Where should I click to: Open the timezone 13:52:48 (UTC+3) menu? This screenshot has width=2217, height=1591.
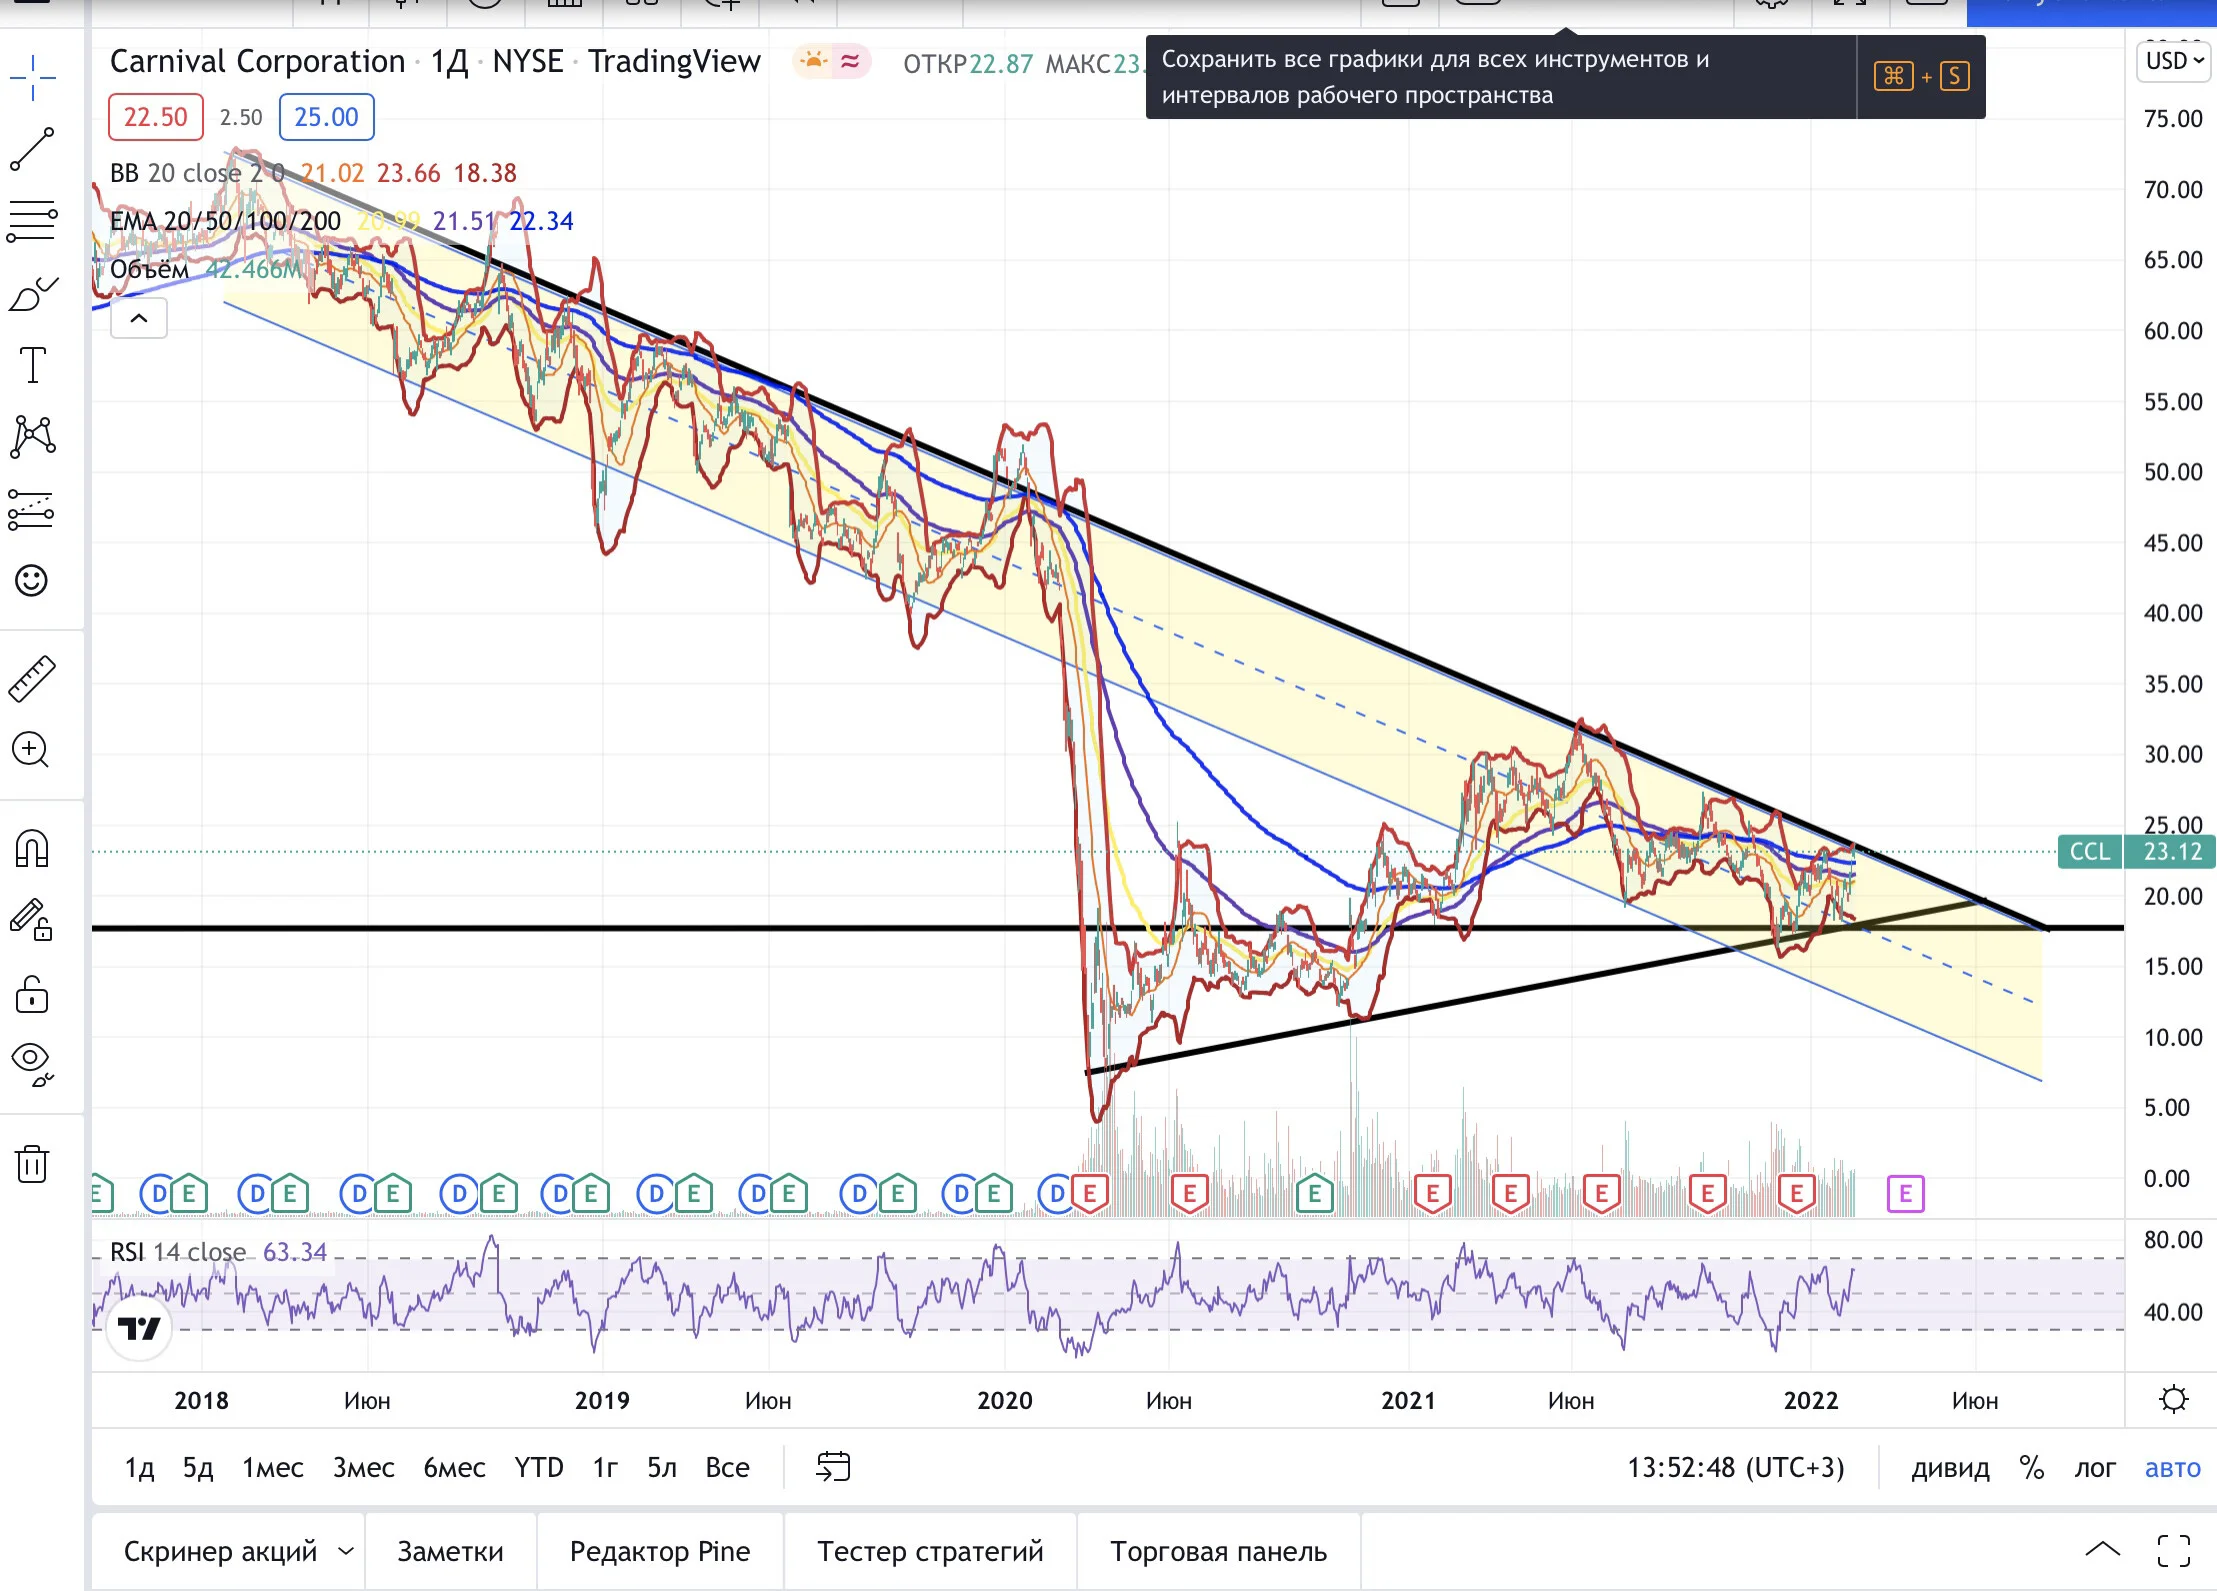(x=1735, y=1467)
